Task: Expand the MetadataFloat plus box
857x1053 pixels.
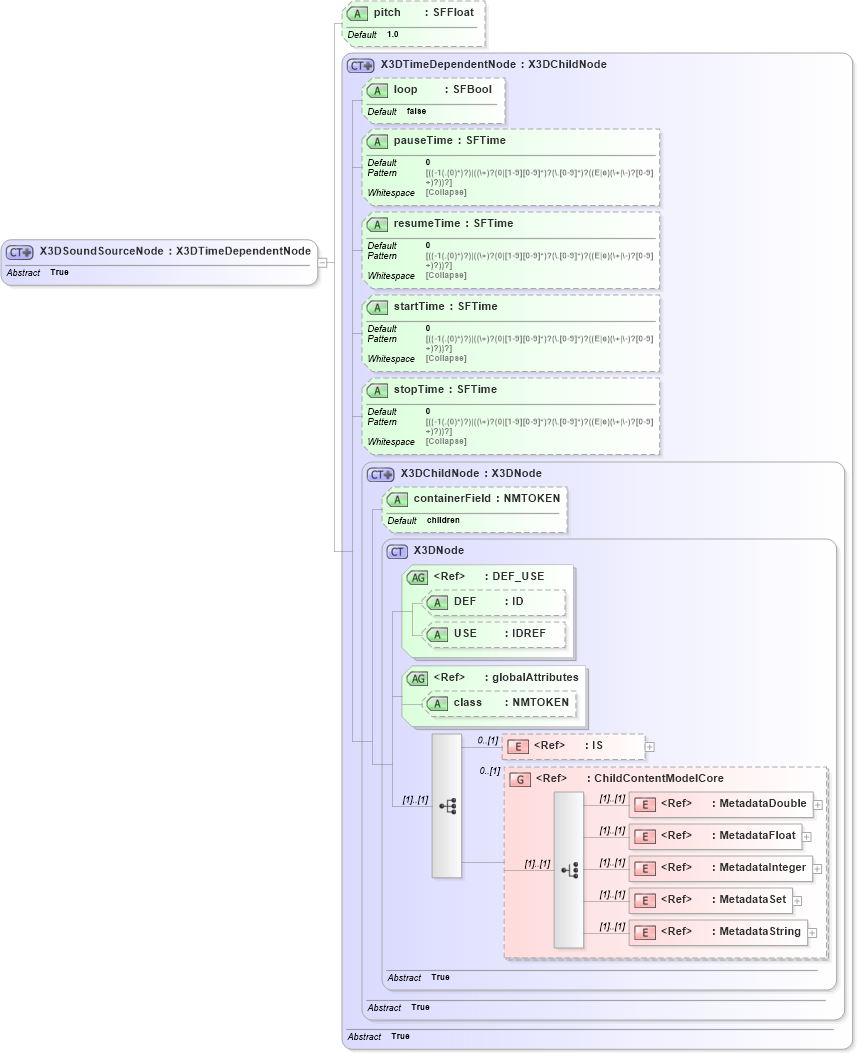Action: pyautogui.click(x=807, y=837)
